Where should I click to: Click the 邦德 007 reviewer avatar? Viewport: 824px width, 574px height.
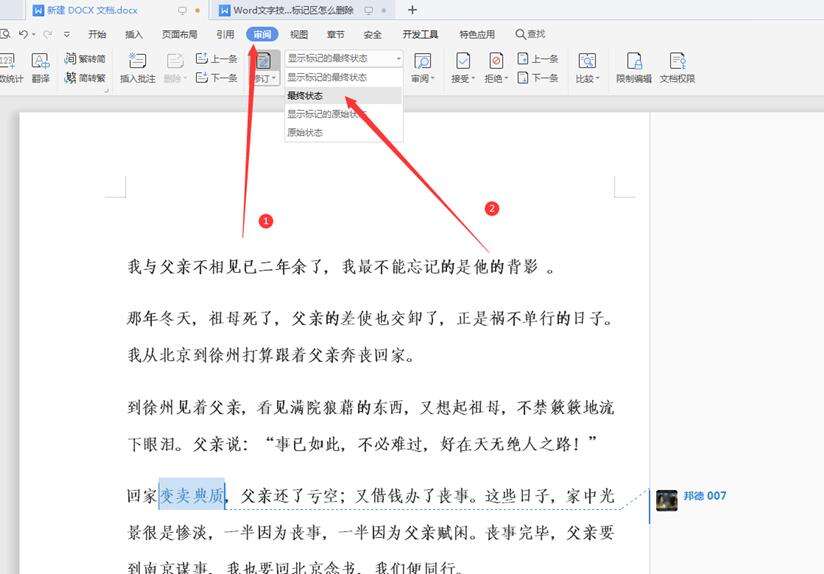point(667,500)
